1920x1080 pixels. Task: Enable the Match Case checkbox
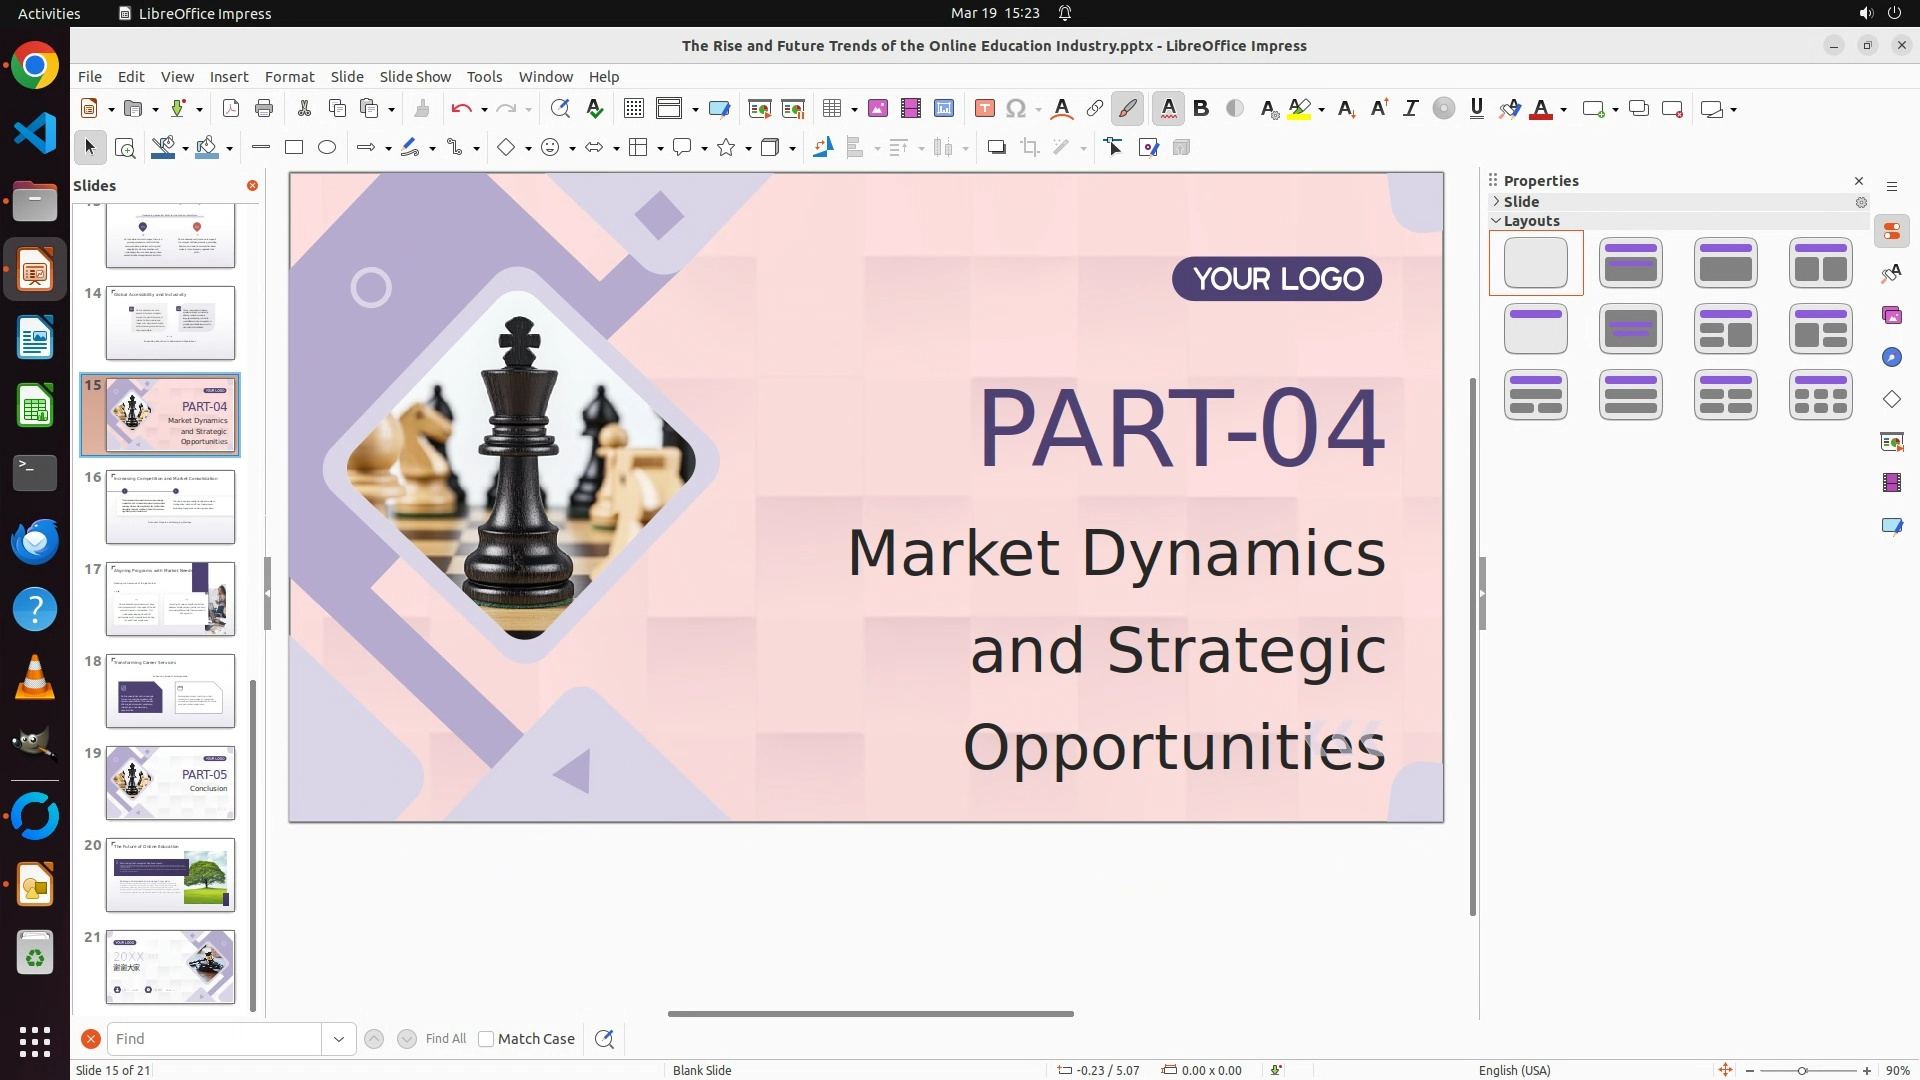[486, 1039]
